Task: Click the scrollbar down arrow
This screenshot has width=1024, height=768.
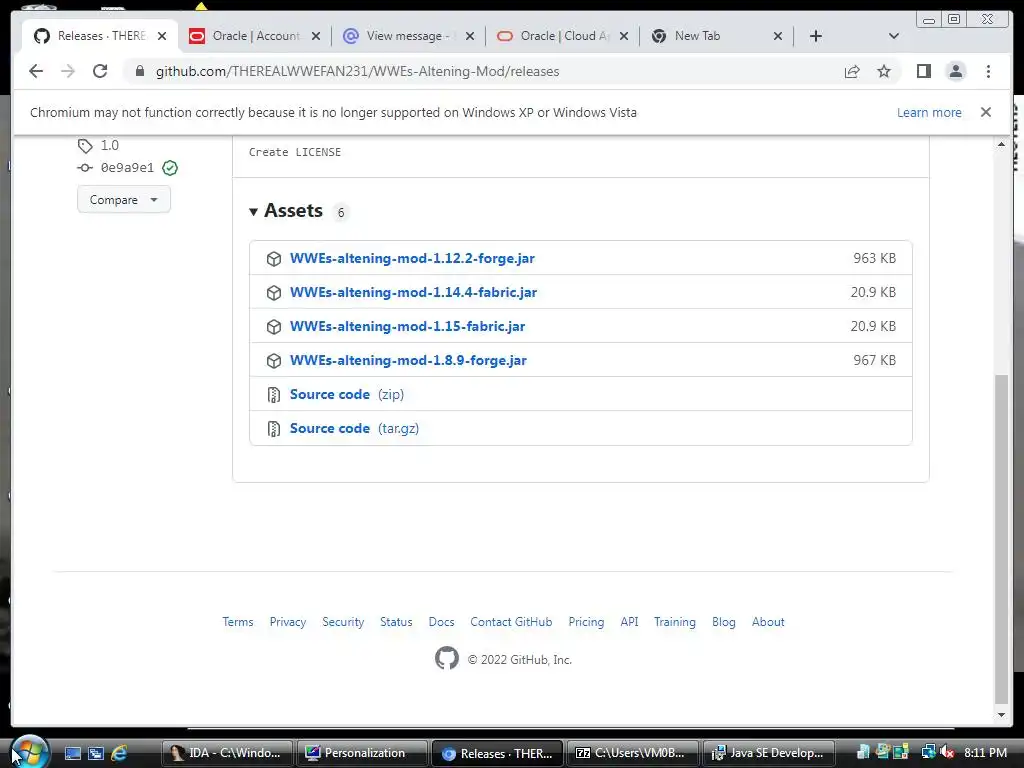Action: [x=1001, y=714]
